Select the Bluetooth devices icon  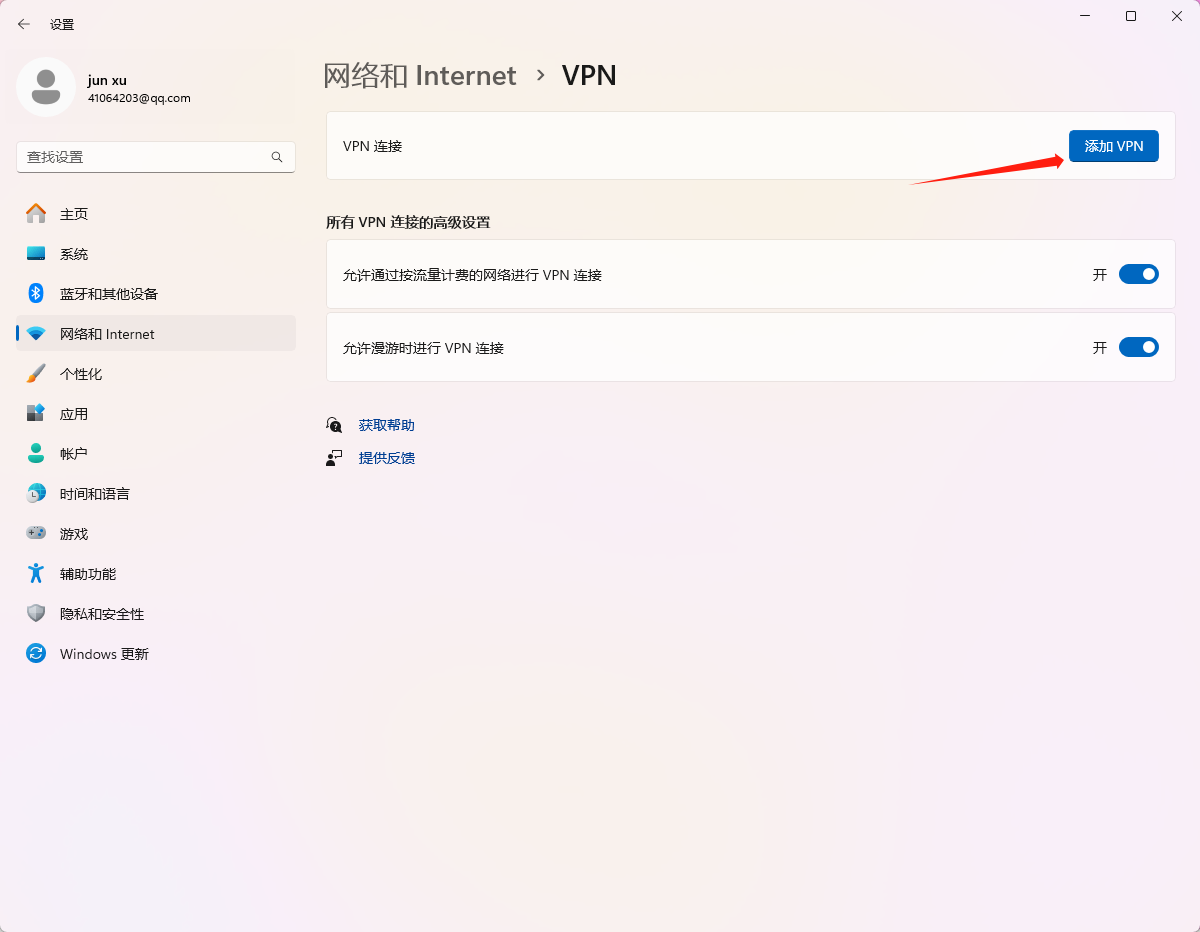36,294
